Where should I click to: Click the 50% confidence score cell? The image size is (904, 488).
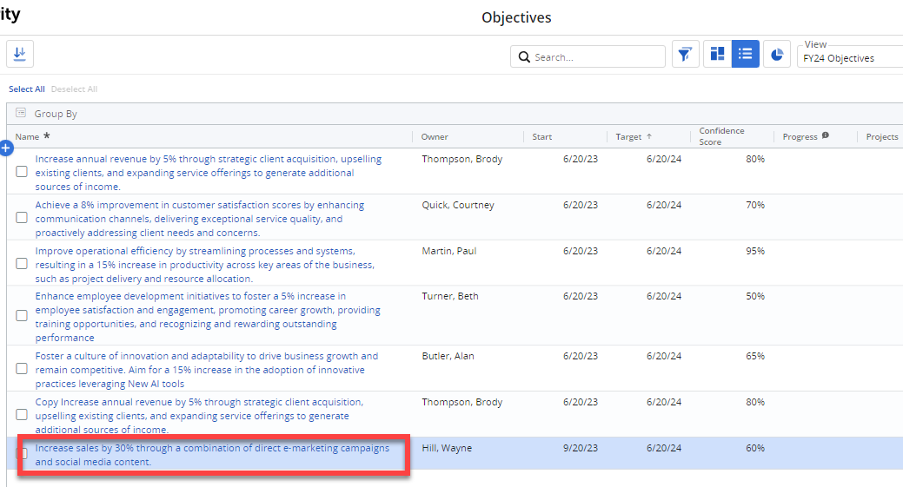click(x=755, y=296)
